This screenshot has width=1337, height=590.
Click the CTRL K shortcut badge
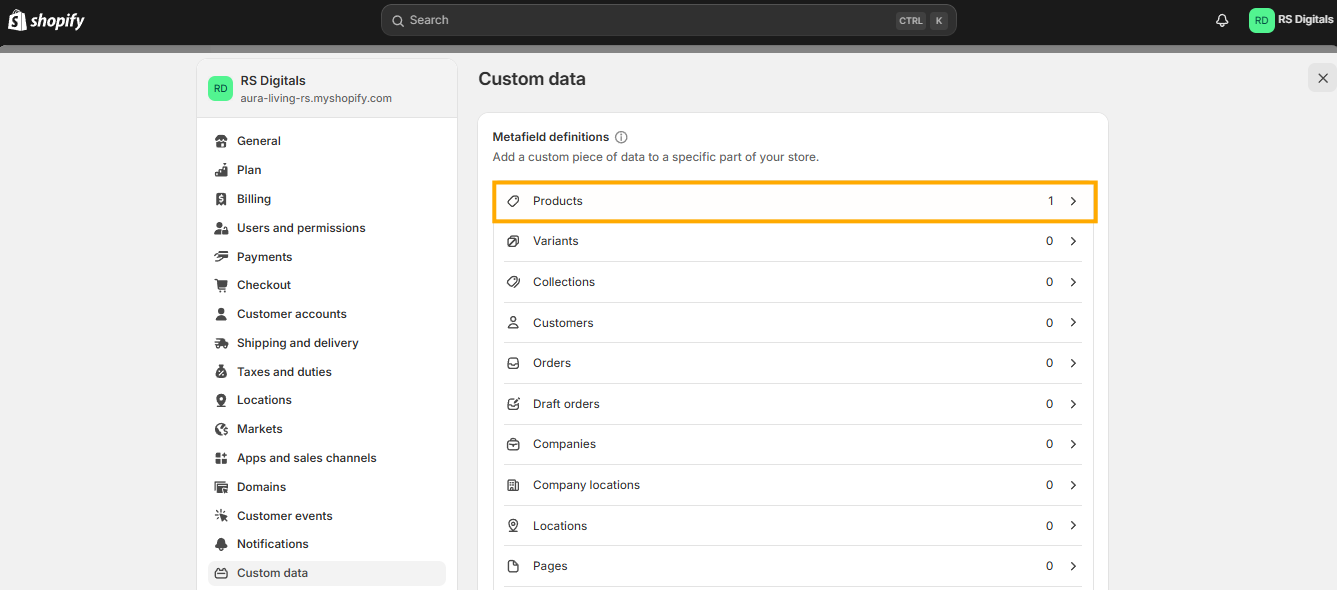tap(922, 20)
